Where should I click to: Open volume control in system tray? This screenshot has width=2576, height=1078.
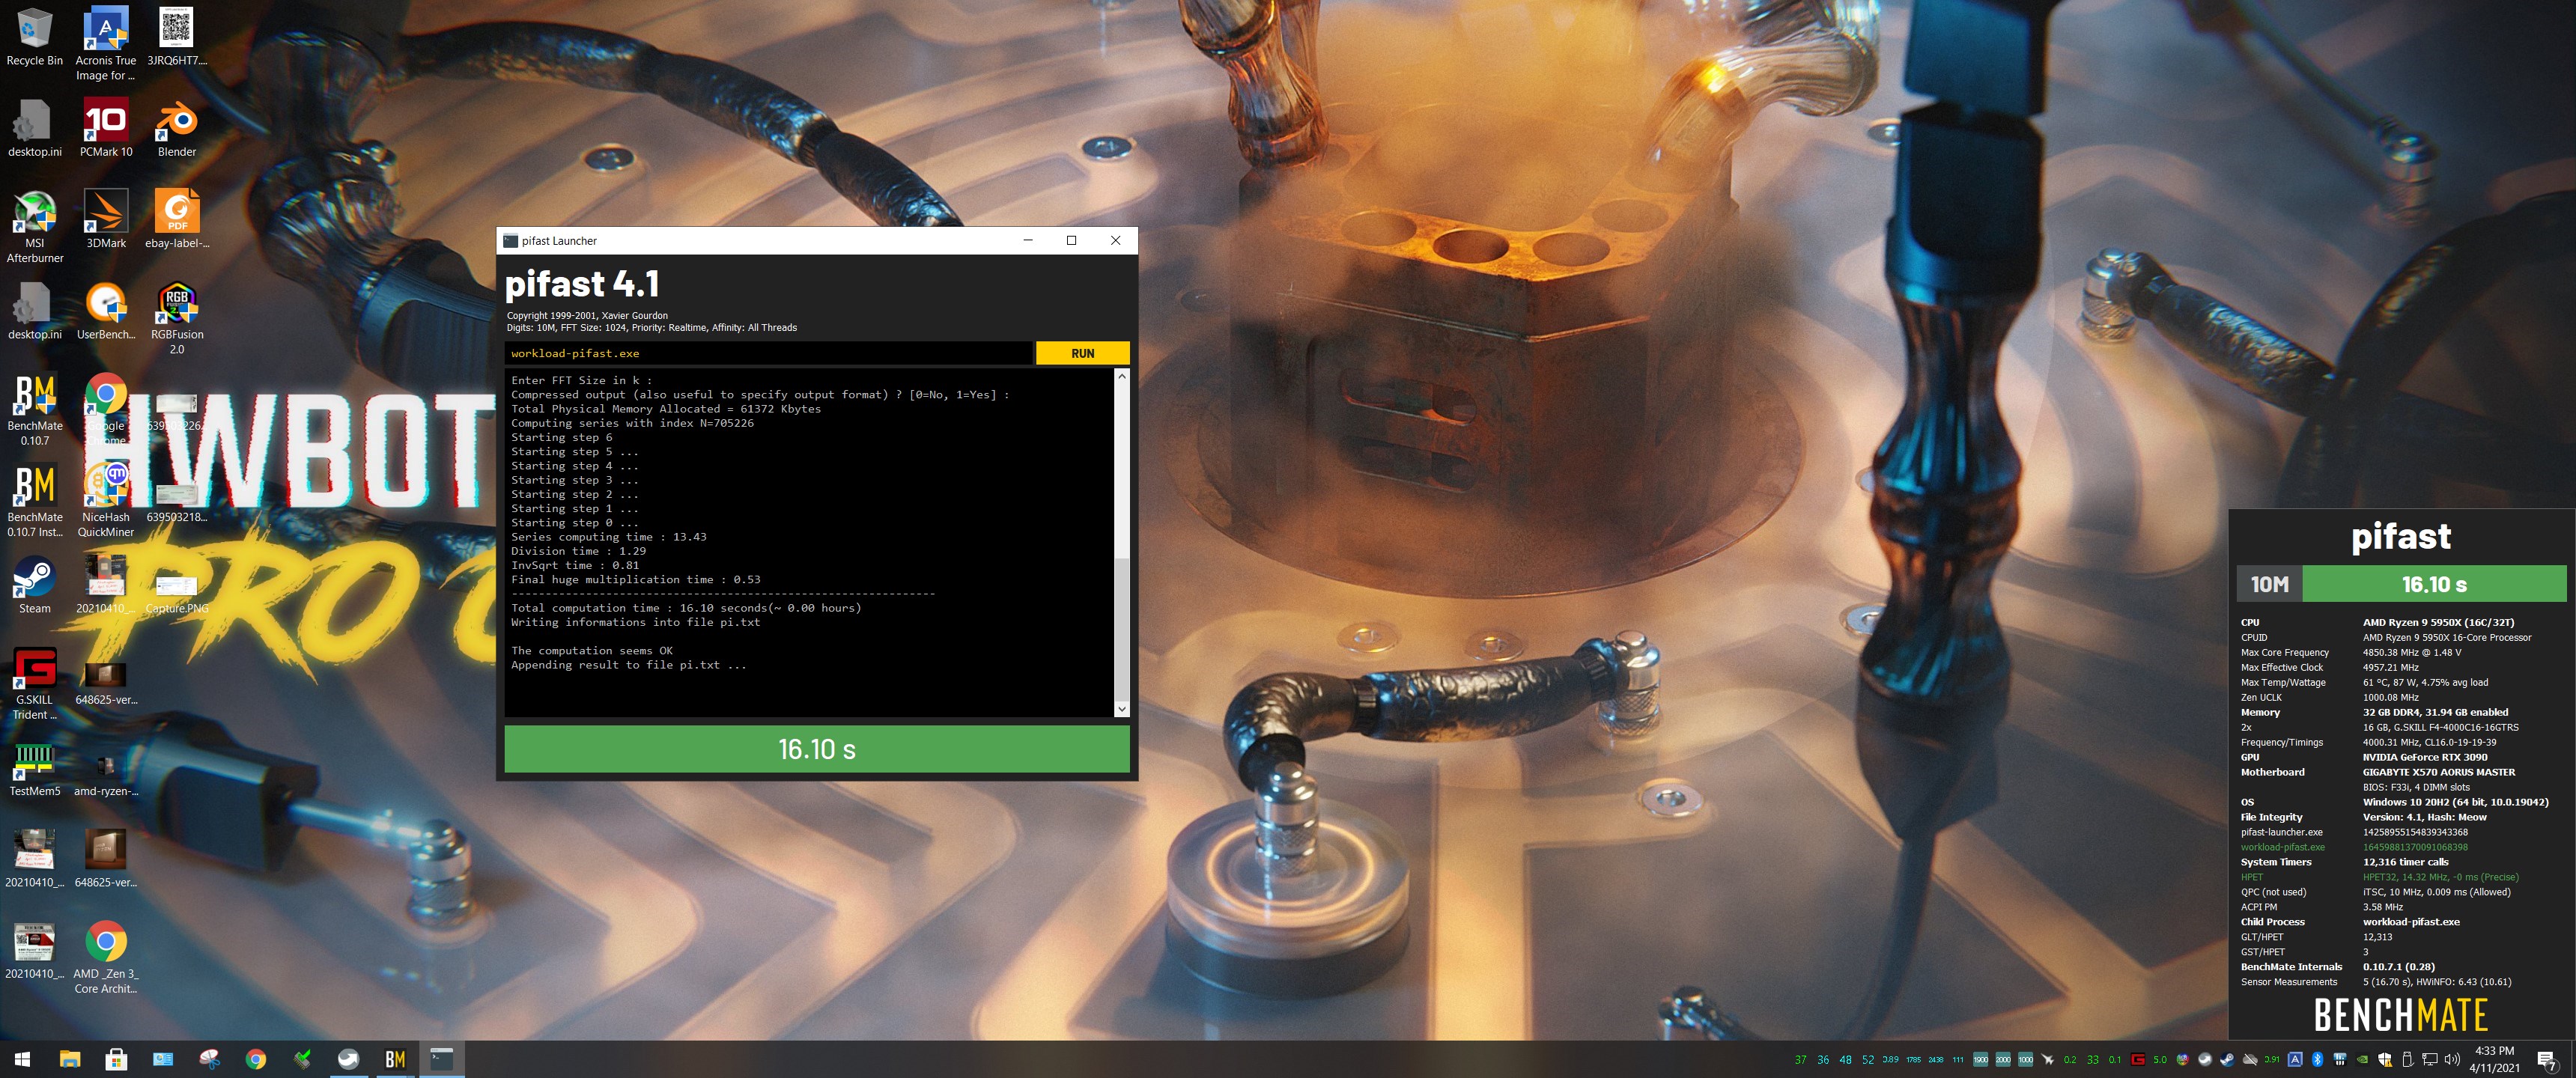(2452, 1059)
